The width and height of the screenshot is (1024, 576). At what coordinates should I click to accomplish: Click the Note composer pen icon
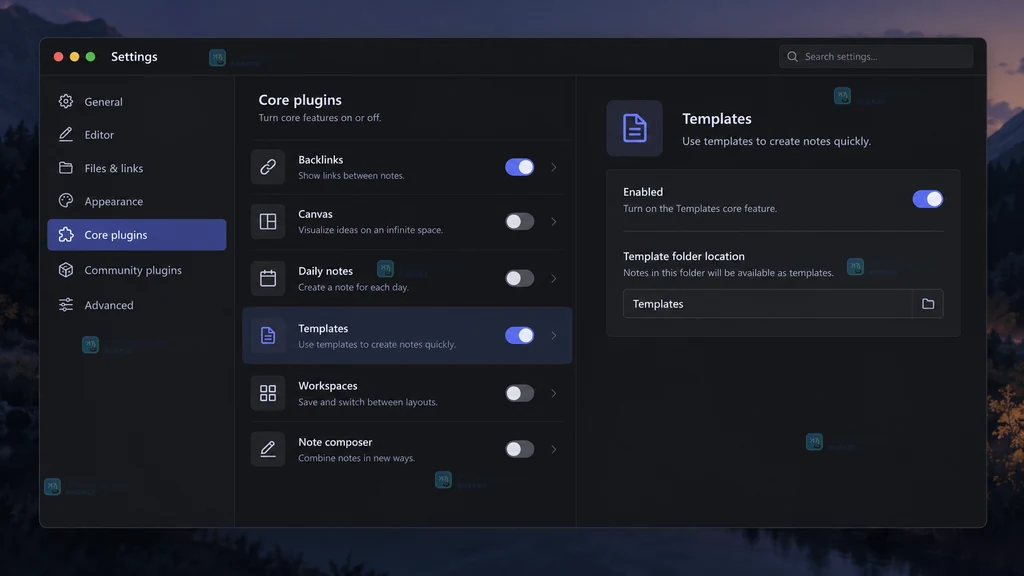click(x=268, y=449)
